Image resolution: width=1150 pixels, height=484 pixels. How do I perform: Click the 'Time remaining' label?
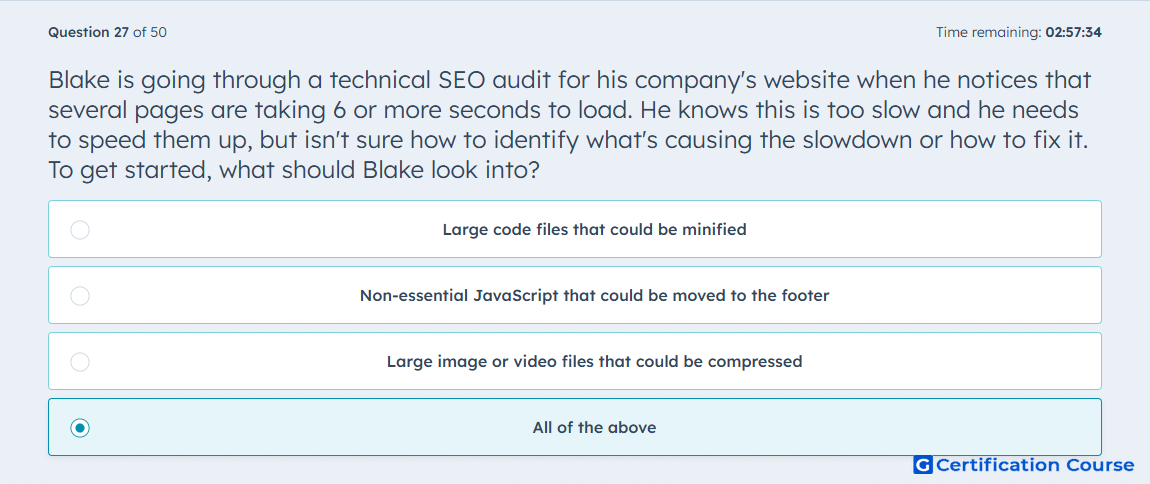(987, 33)
